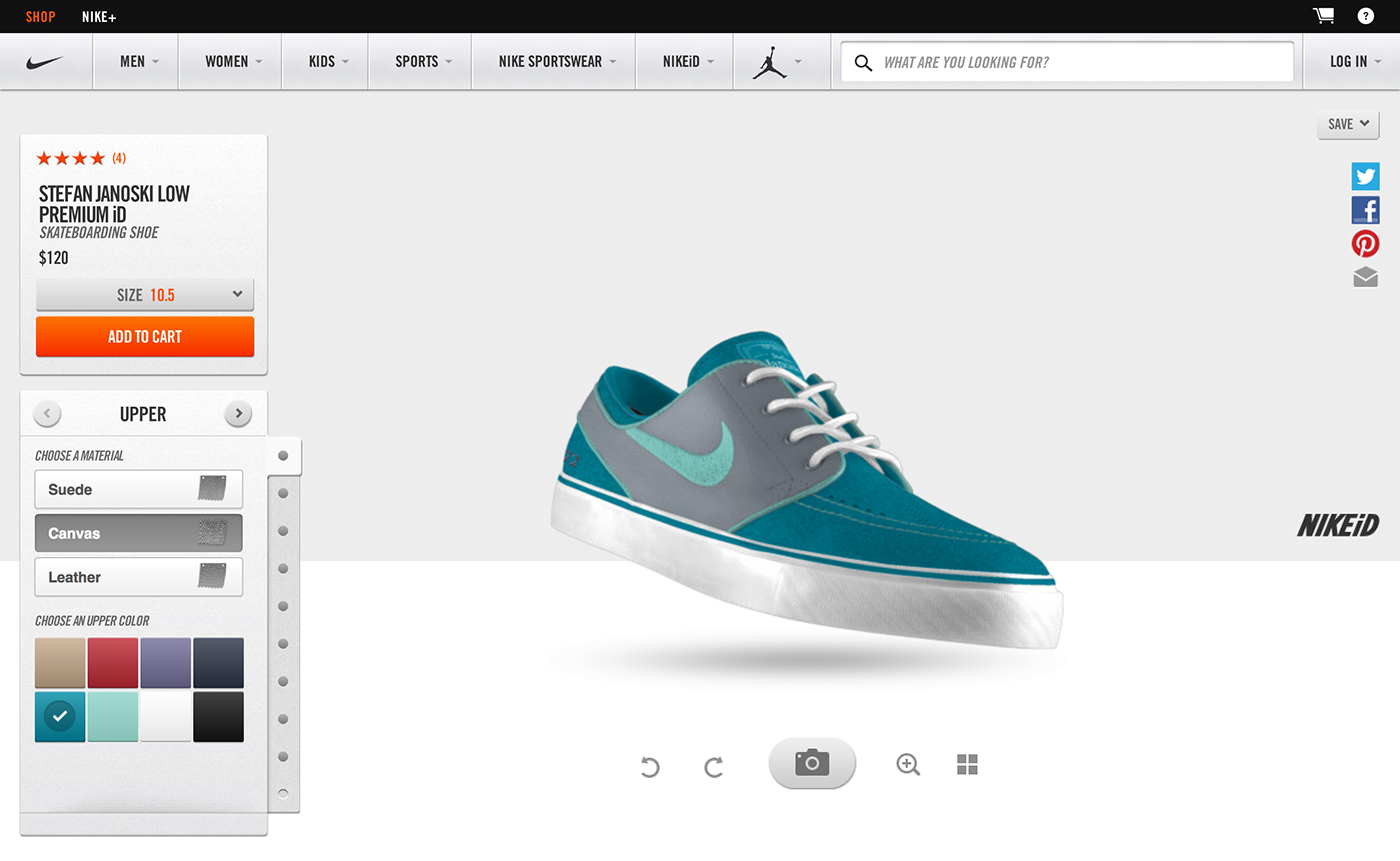Click the NIKEiD logo on the right
Screen dimensions: 1400x861
1338,525
